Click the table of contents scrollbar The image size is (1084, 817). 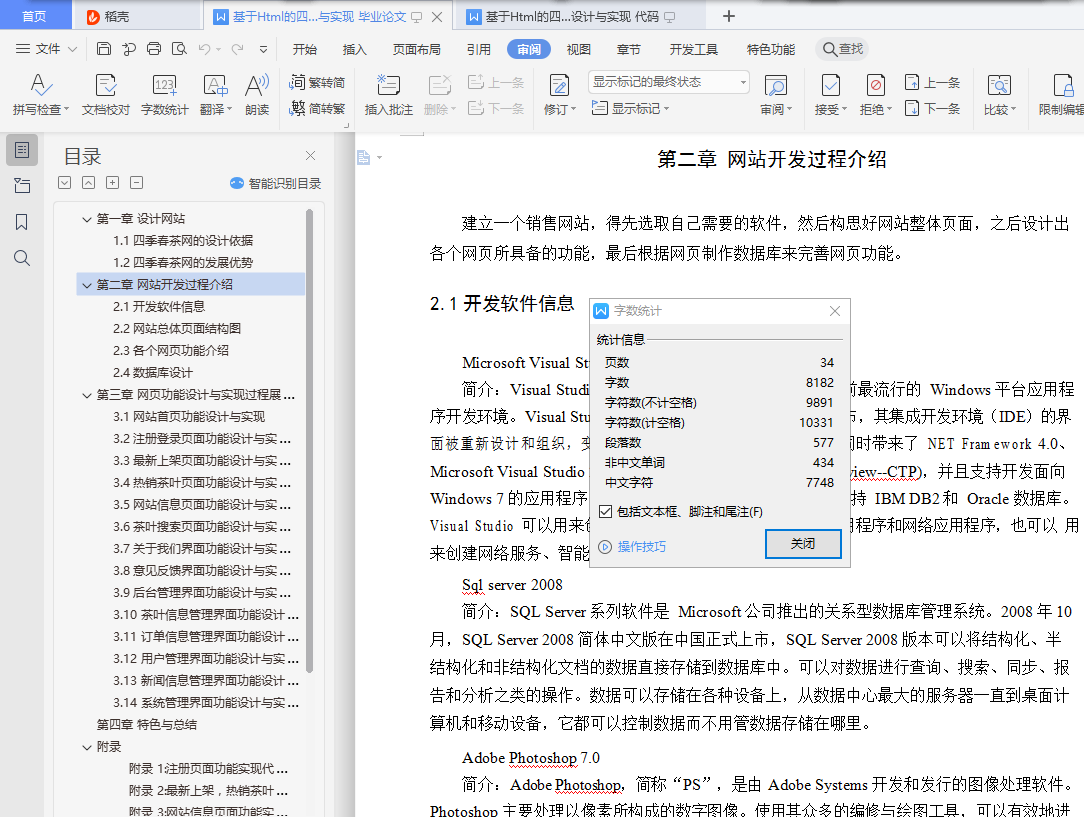(x=310, y=440)
